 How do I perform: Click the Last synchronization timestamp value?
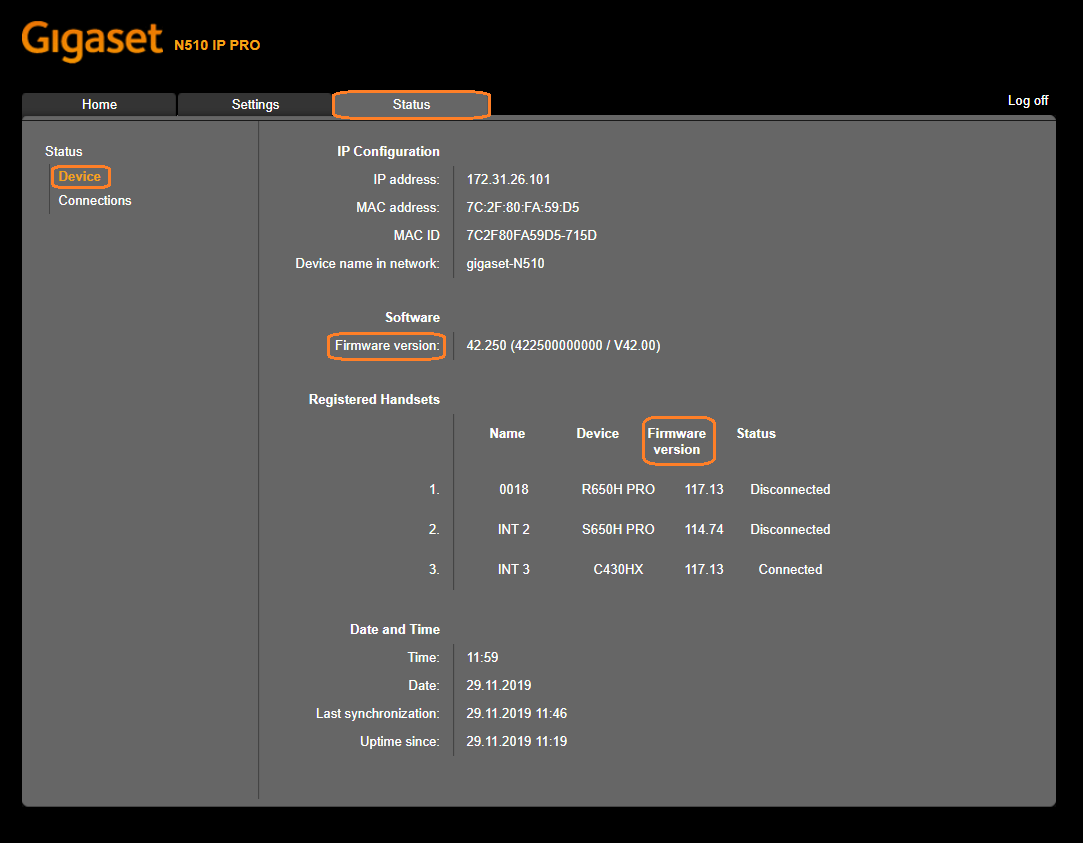coord(516,714)
